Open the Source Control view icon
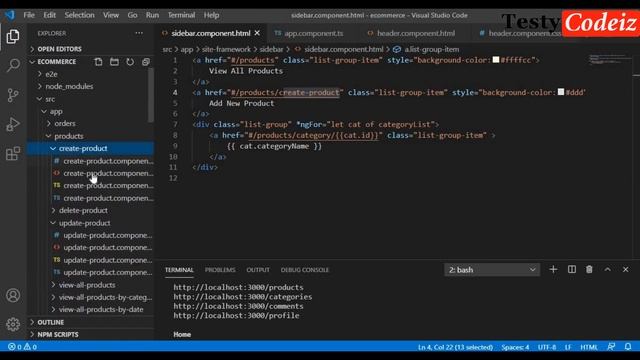Viewport: 640px width, 360px height. coord(13,95)
